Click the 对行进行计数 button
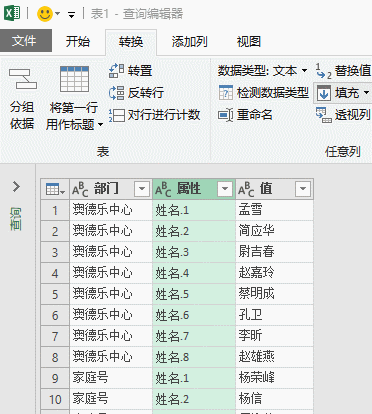Screen dimensions: 372x414 click(x=155, y=115)
